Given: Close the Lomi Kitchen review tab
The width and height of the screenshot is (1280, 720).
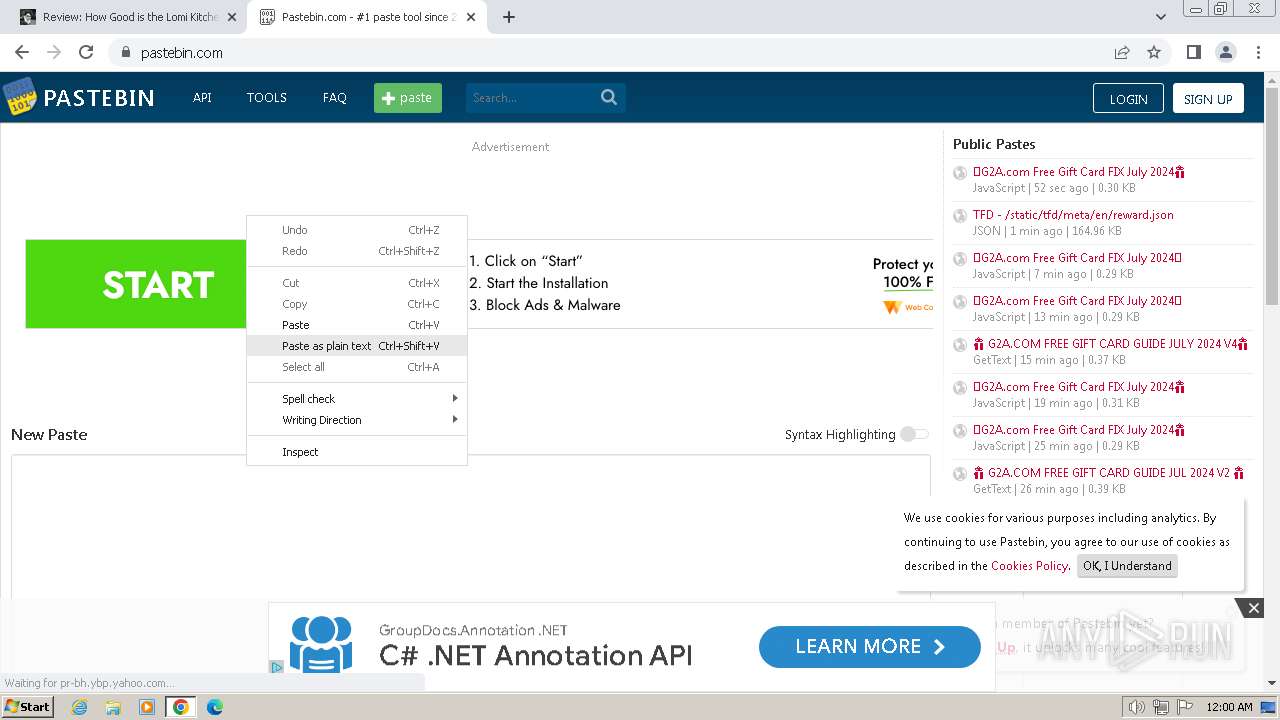Looking at the screenshot, I should (x=232, y=17).
